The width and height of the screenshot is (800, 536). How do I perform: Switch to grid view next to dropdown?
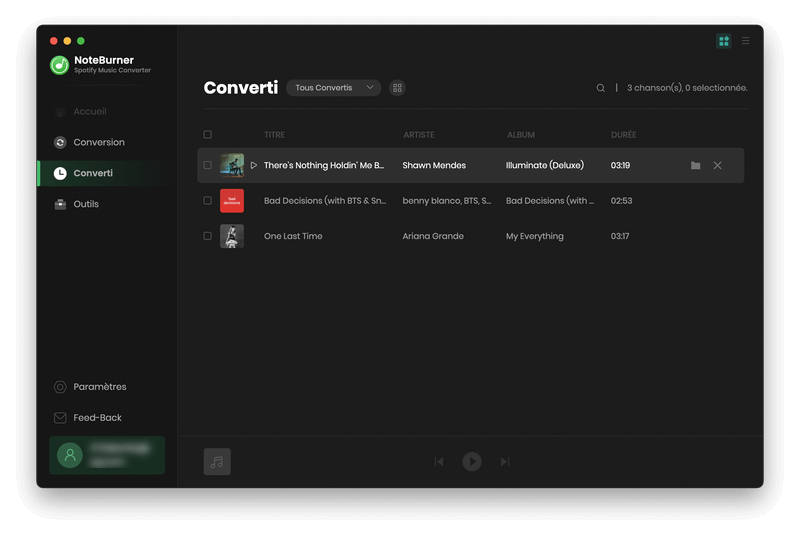click(x=397, y=88)
